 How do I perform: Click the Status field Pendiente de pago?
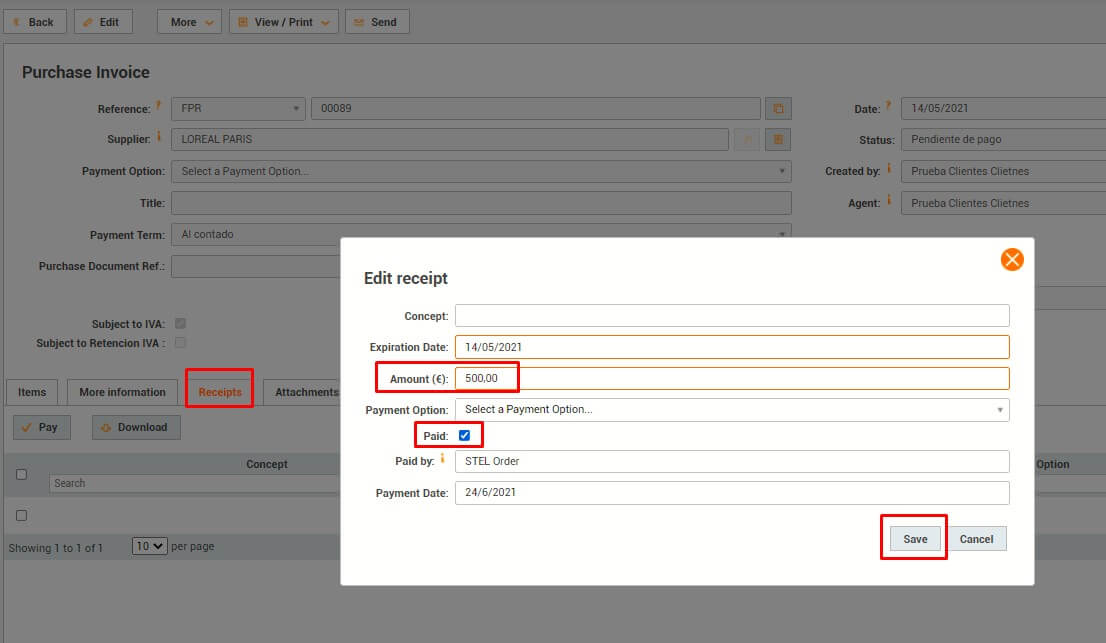point(1003,140)
